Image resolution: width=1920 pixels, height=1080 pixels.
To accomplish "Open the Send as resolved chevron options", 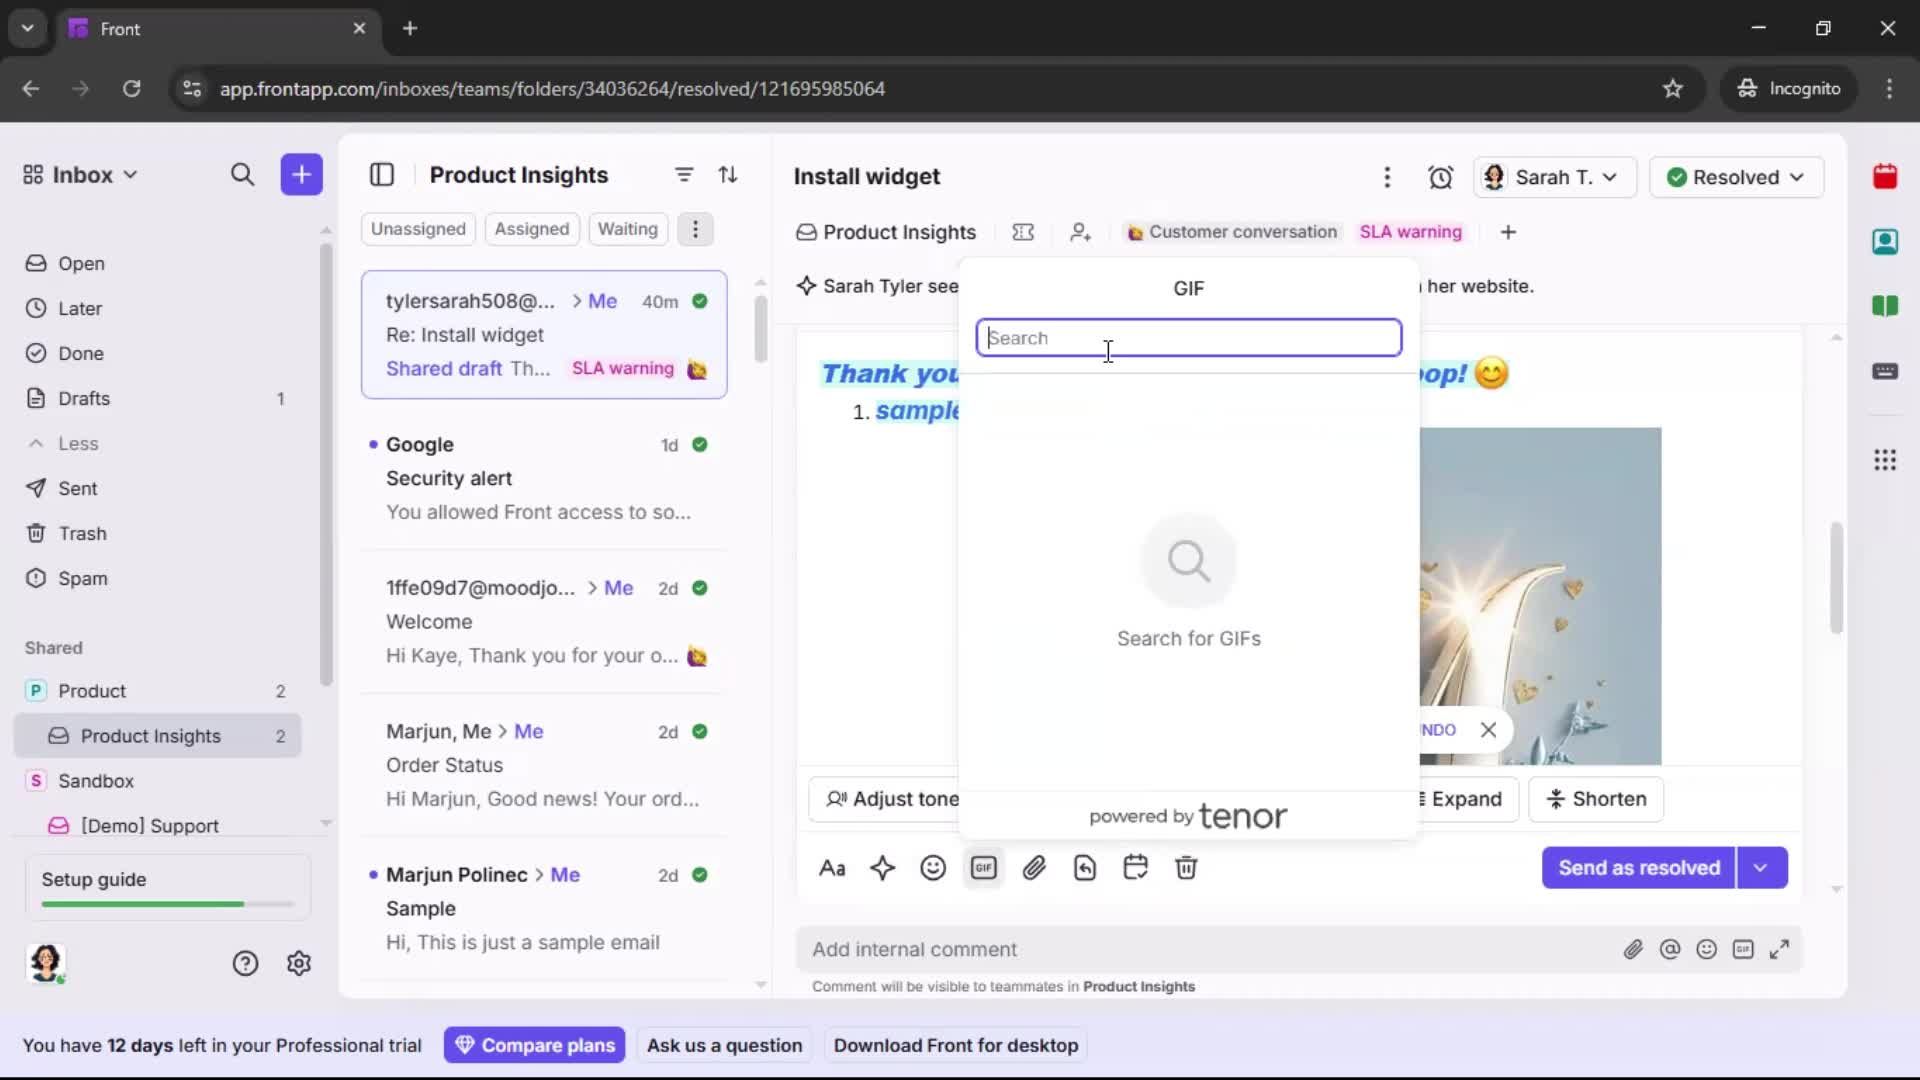I will click(1761, 868).
